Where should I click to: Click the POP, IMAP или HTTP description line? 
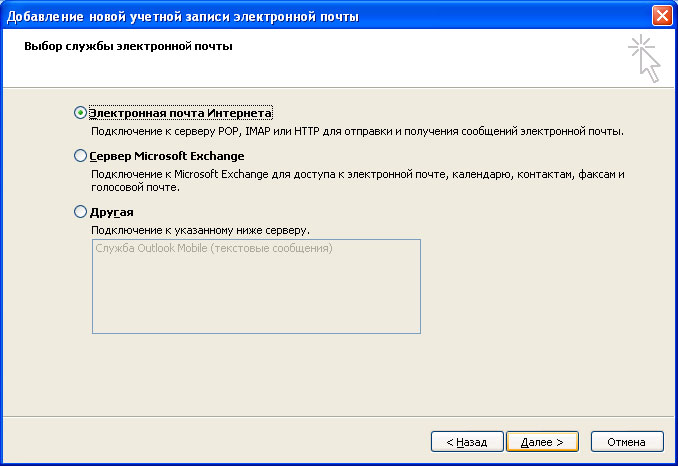click(x=357, y=131)
